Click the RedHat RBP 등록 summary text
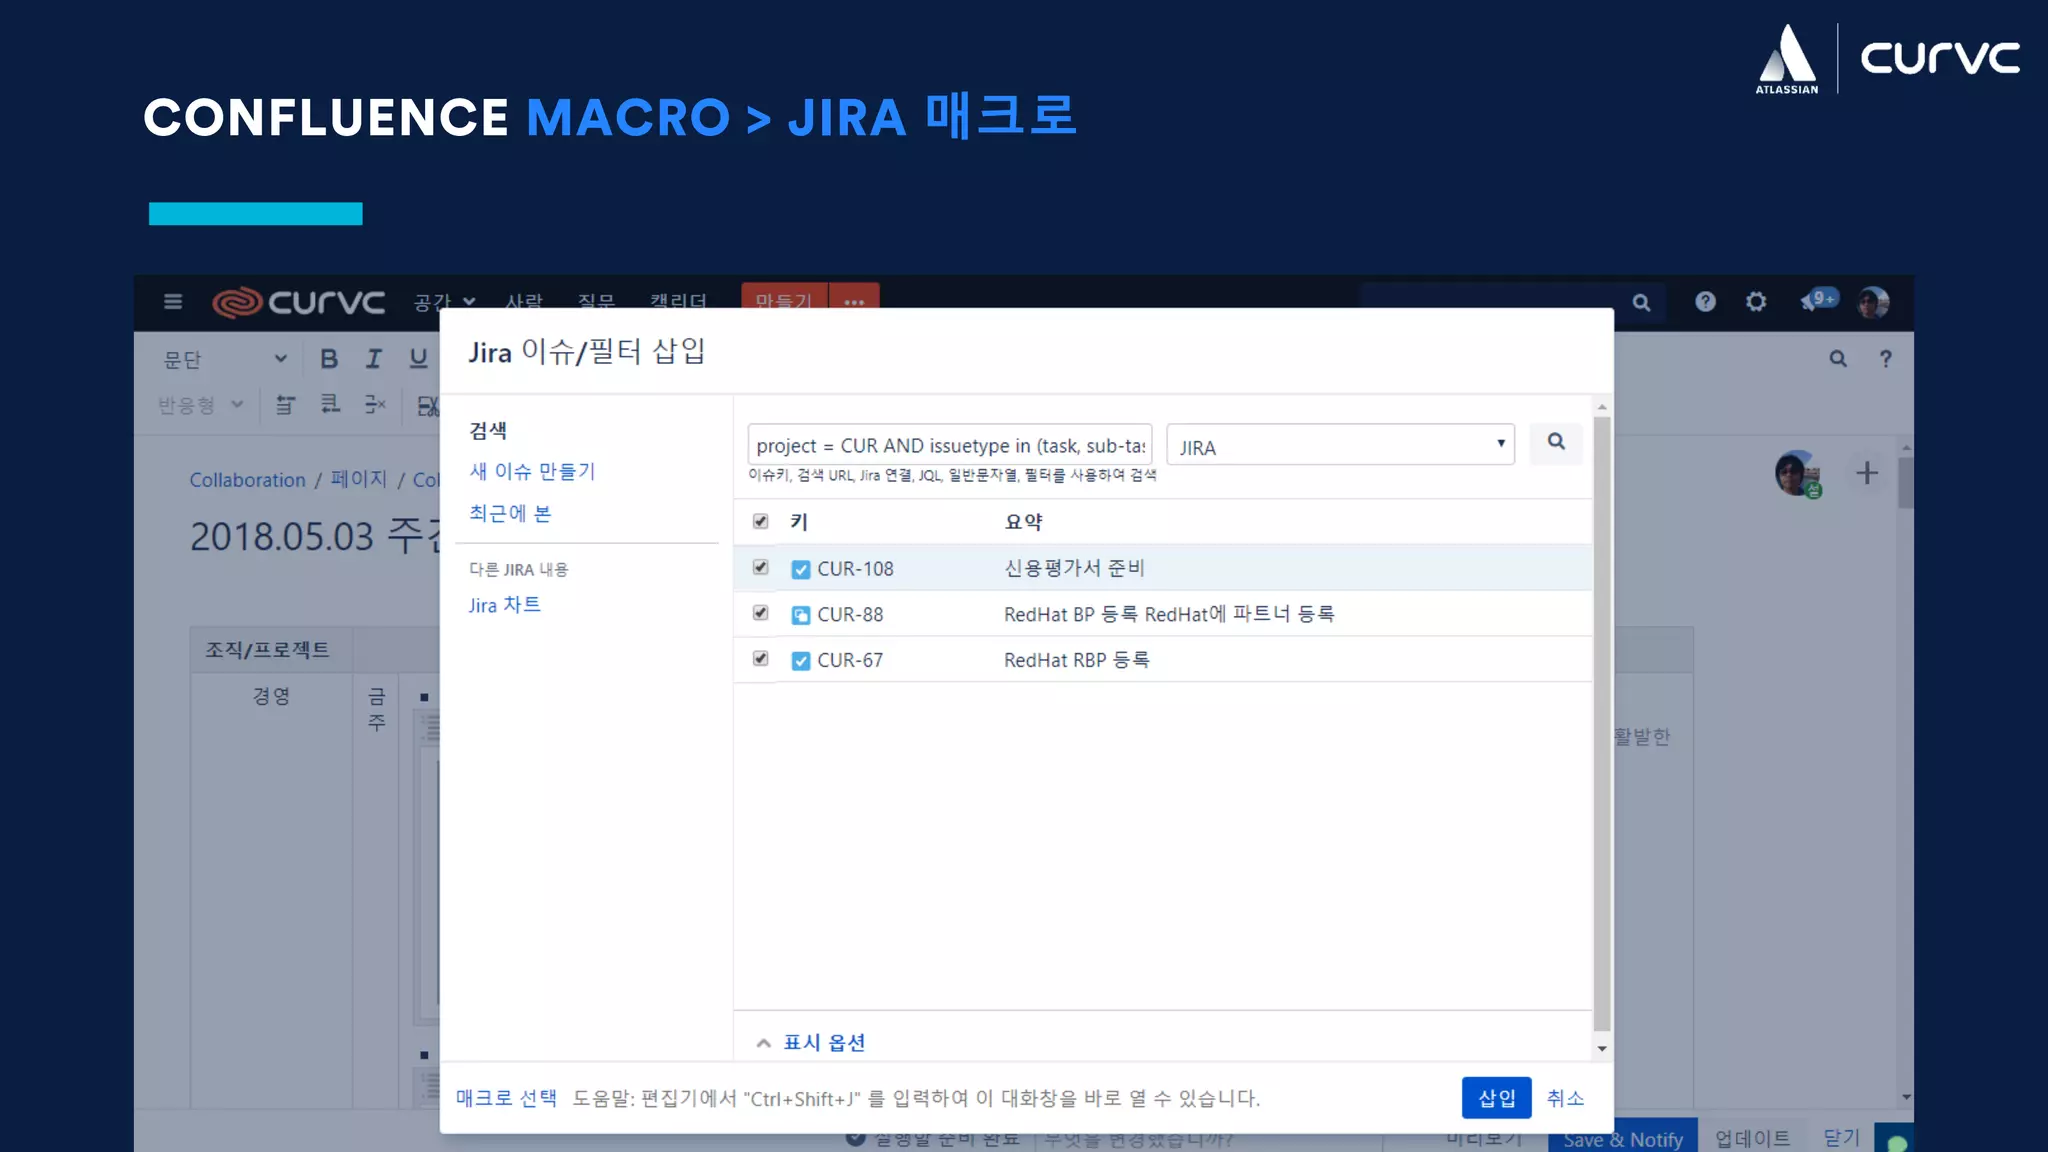Image resolution: width=2048 pixels, height=1152 pixels. click(1076, 660)
